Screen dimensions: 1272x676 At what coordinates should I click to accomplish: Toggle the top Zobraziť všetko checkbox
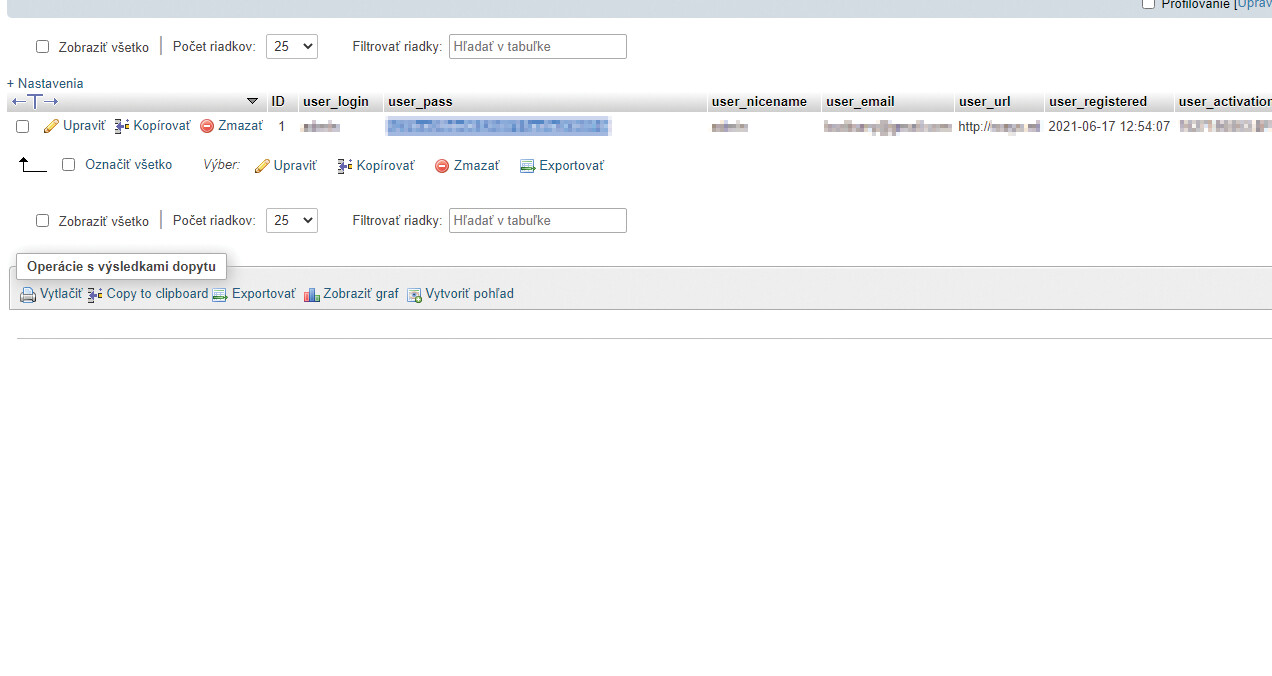point(42,47)
